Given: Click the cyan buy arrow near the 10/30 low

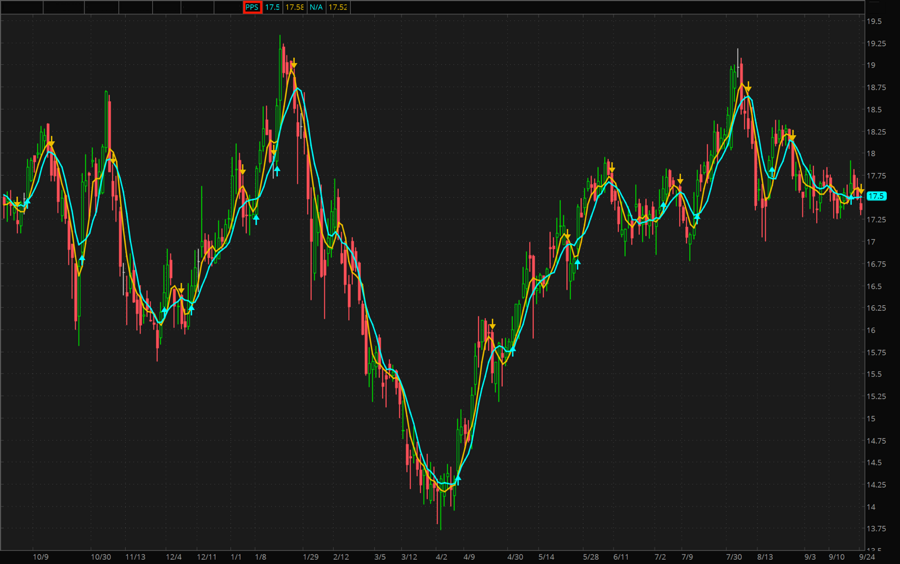Looking at the screenshot, I should coord(82,259).
